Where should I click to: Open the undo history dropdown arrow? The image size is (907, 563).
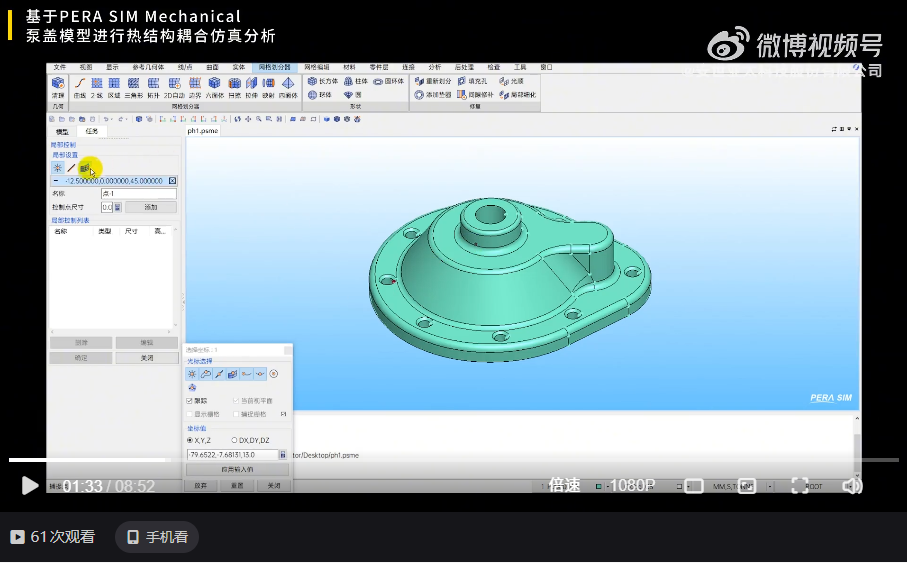click(112, 119)
